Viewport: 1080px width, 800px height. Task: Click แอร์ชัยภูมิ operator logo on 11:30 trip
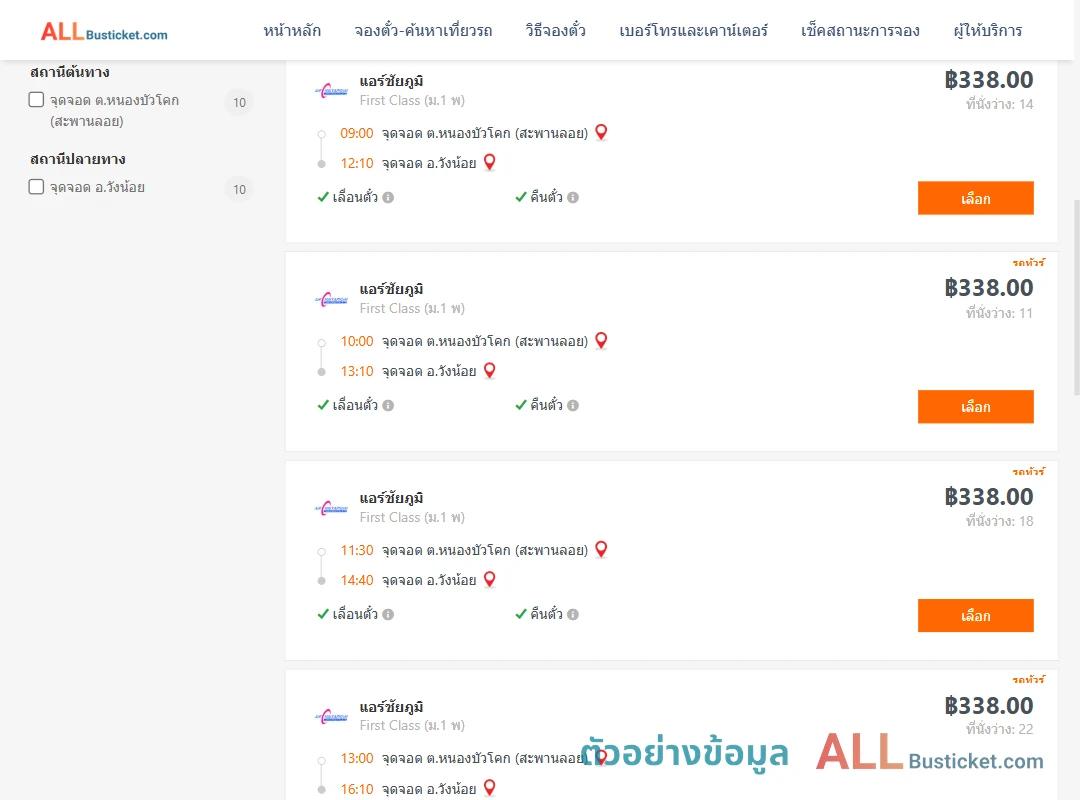click(331, 508)
